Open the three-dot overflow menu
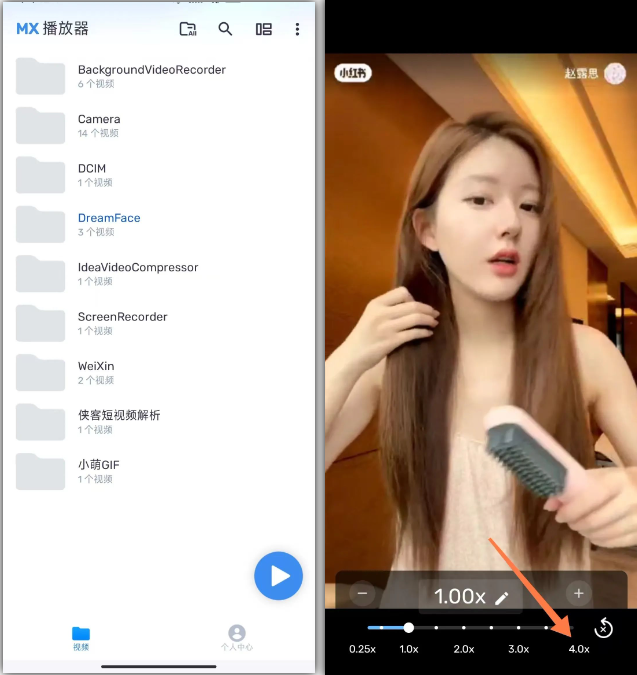Screen dimensions: 637x675 pyautogui.click(x=297, y=29)
